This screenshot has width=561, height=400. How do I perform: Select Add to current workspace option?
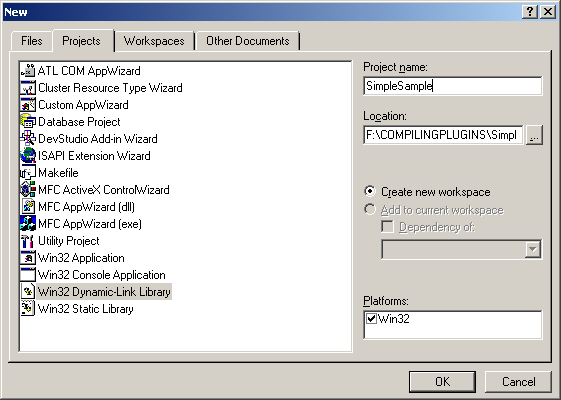[x=370, y=209]
